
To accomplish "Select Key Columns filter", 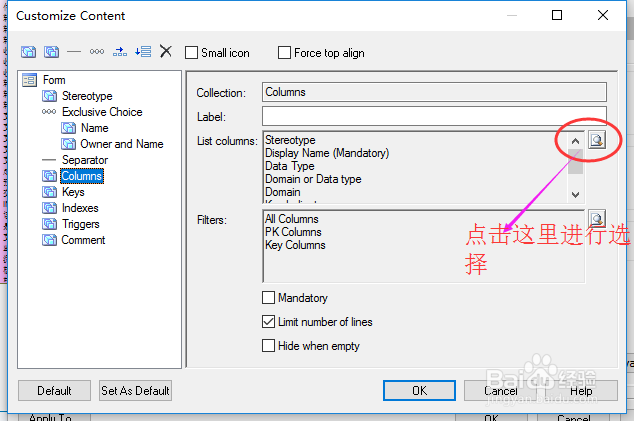I will [295, 245].
